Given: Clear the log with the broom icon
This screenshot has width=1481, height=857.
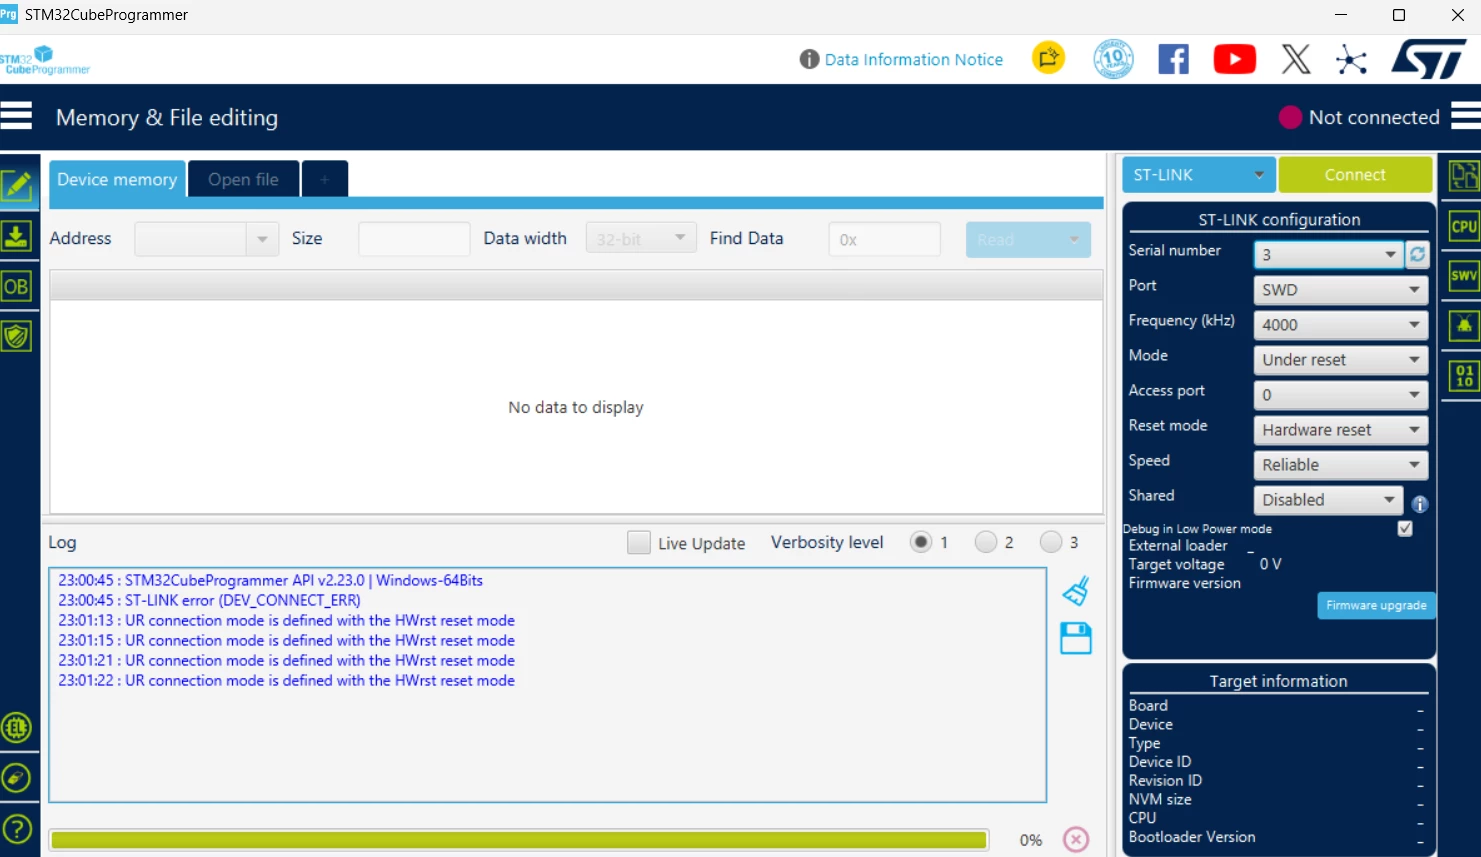Looking at the screenshot, I should coord(1076,591).
